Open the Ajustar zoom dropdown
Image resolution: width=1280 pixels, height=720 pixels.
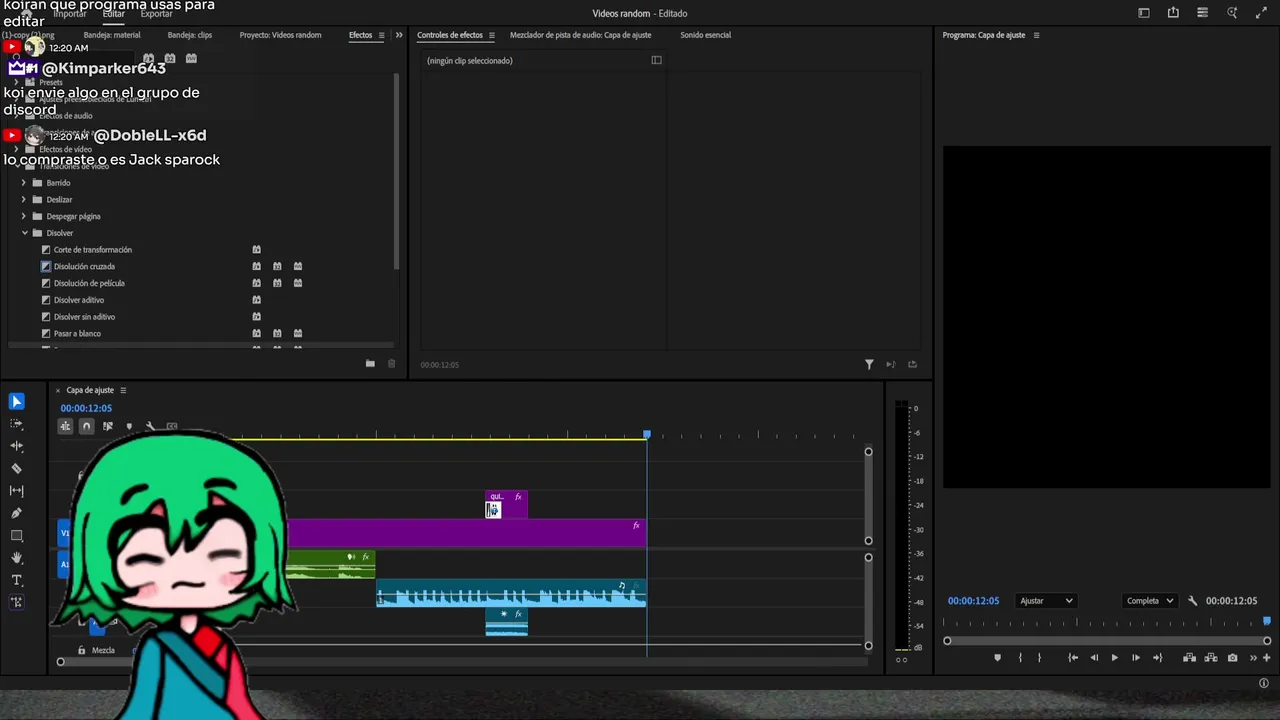tap(1046, 601)
